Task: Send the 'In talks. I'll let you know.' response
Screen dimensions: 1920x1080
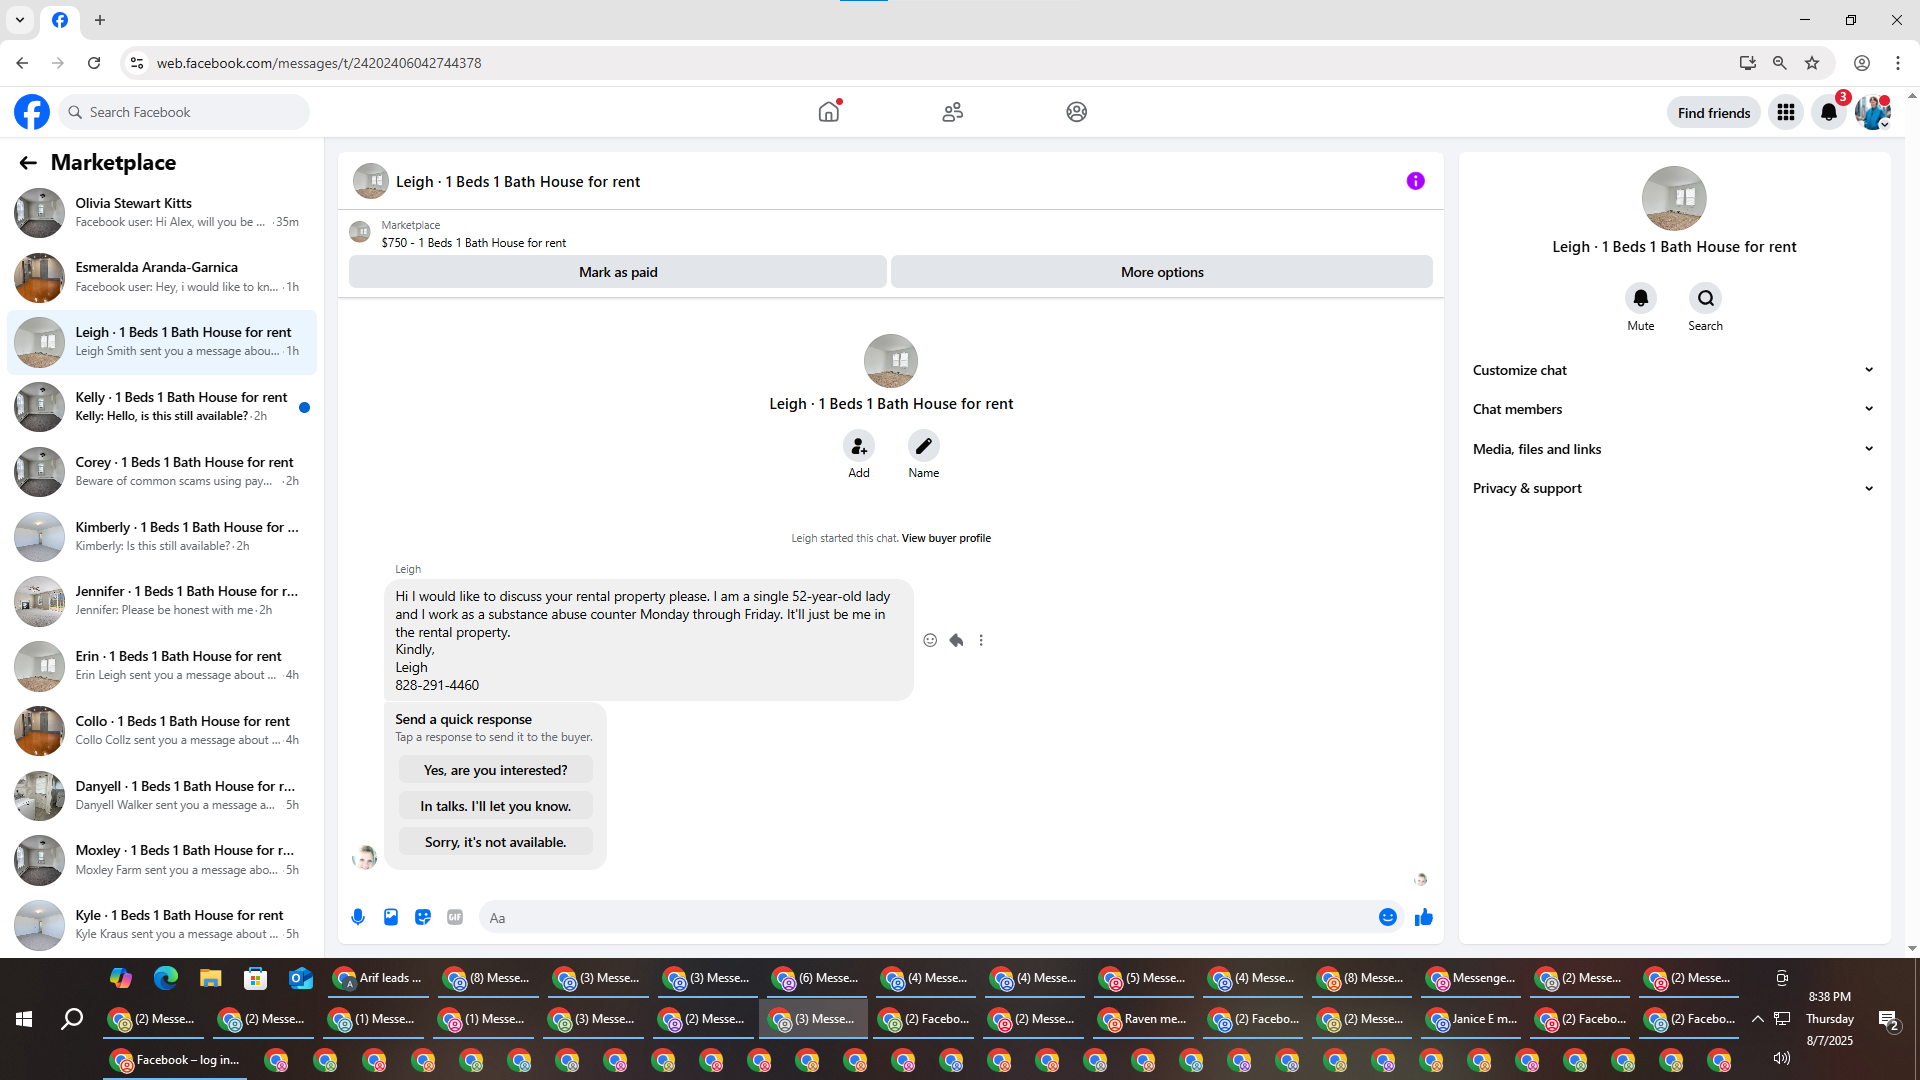Action: [496, 806]
